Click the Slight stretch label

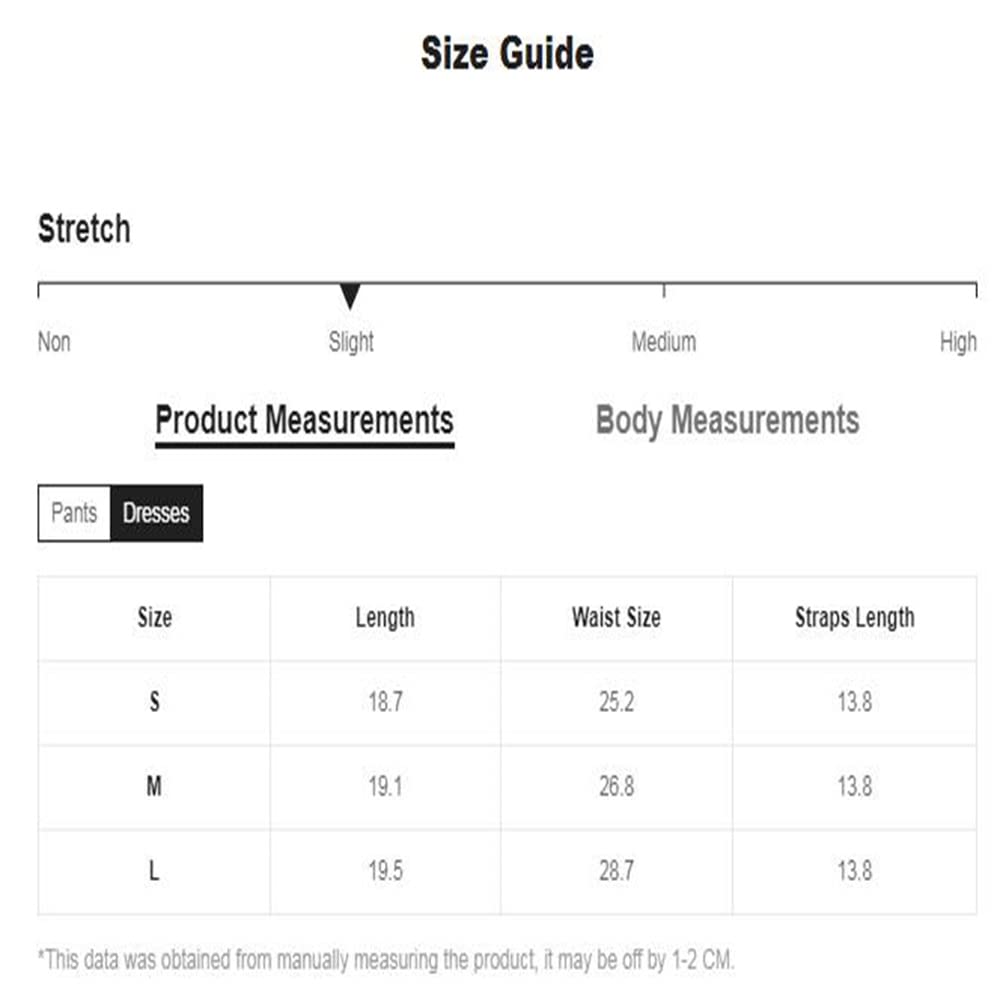point(351,342)
